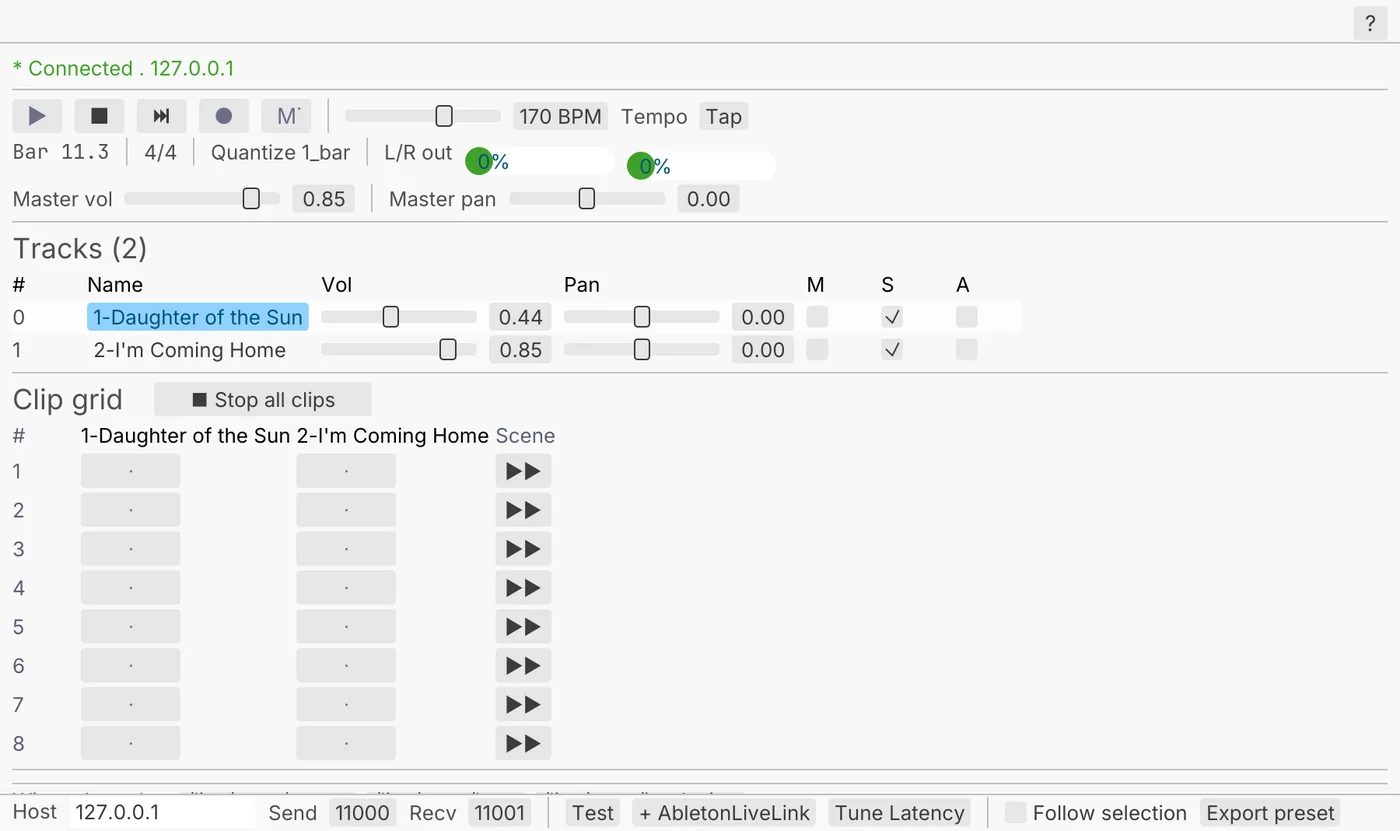Launch scene 6 with its double-arrow button

523,666
